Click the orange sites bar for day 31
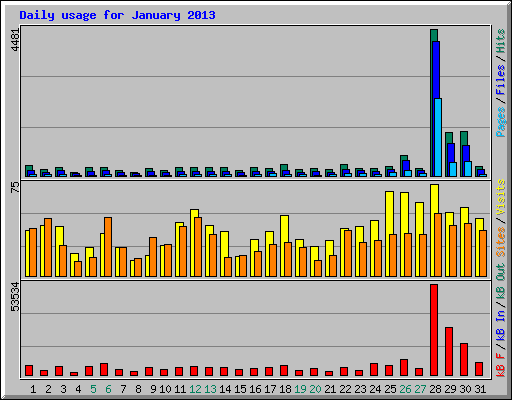Screen dimensions: 512x400 [483, 253]
